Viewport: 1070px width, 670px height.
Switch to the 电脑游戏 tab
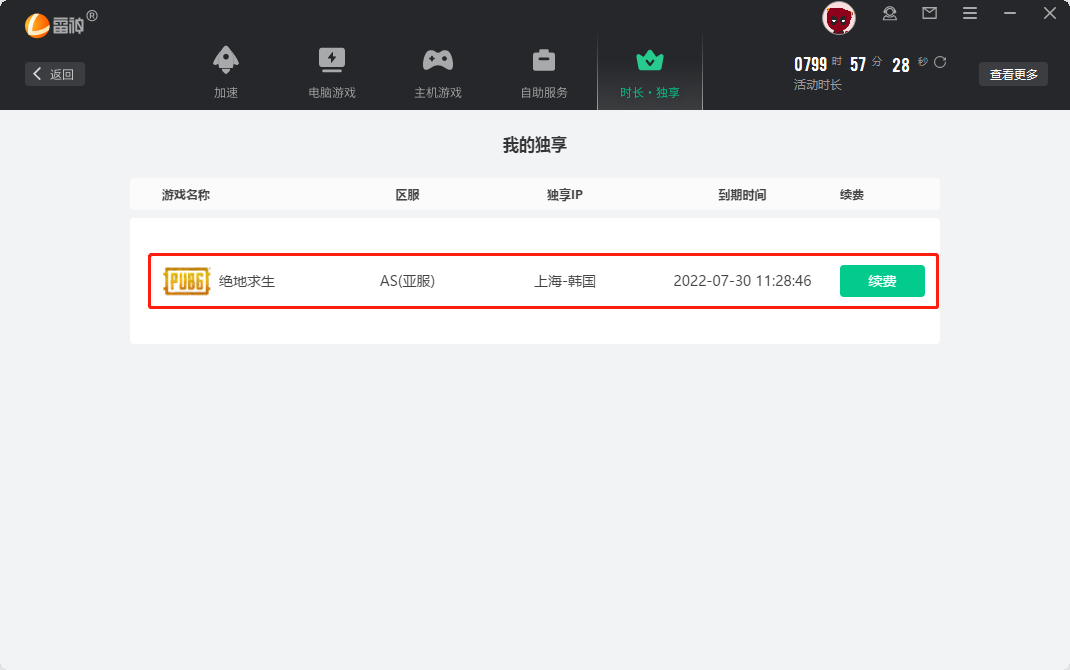[x=332, y=72]
